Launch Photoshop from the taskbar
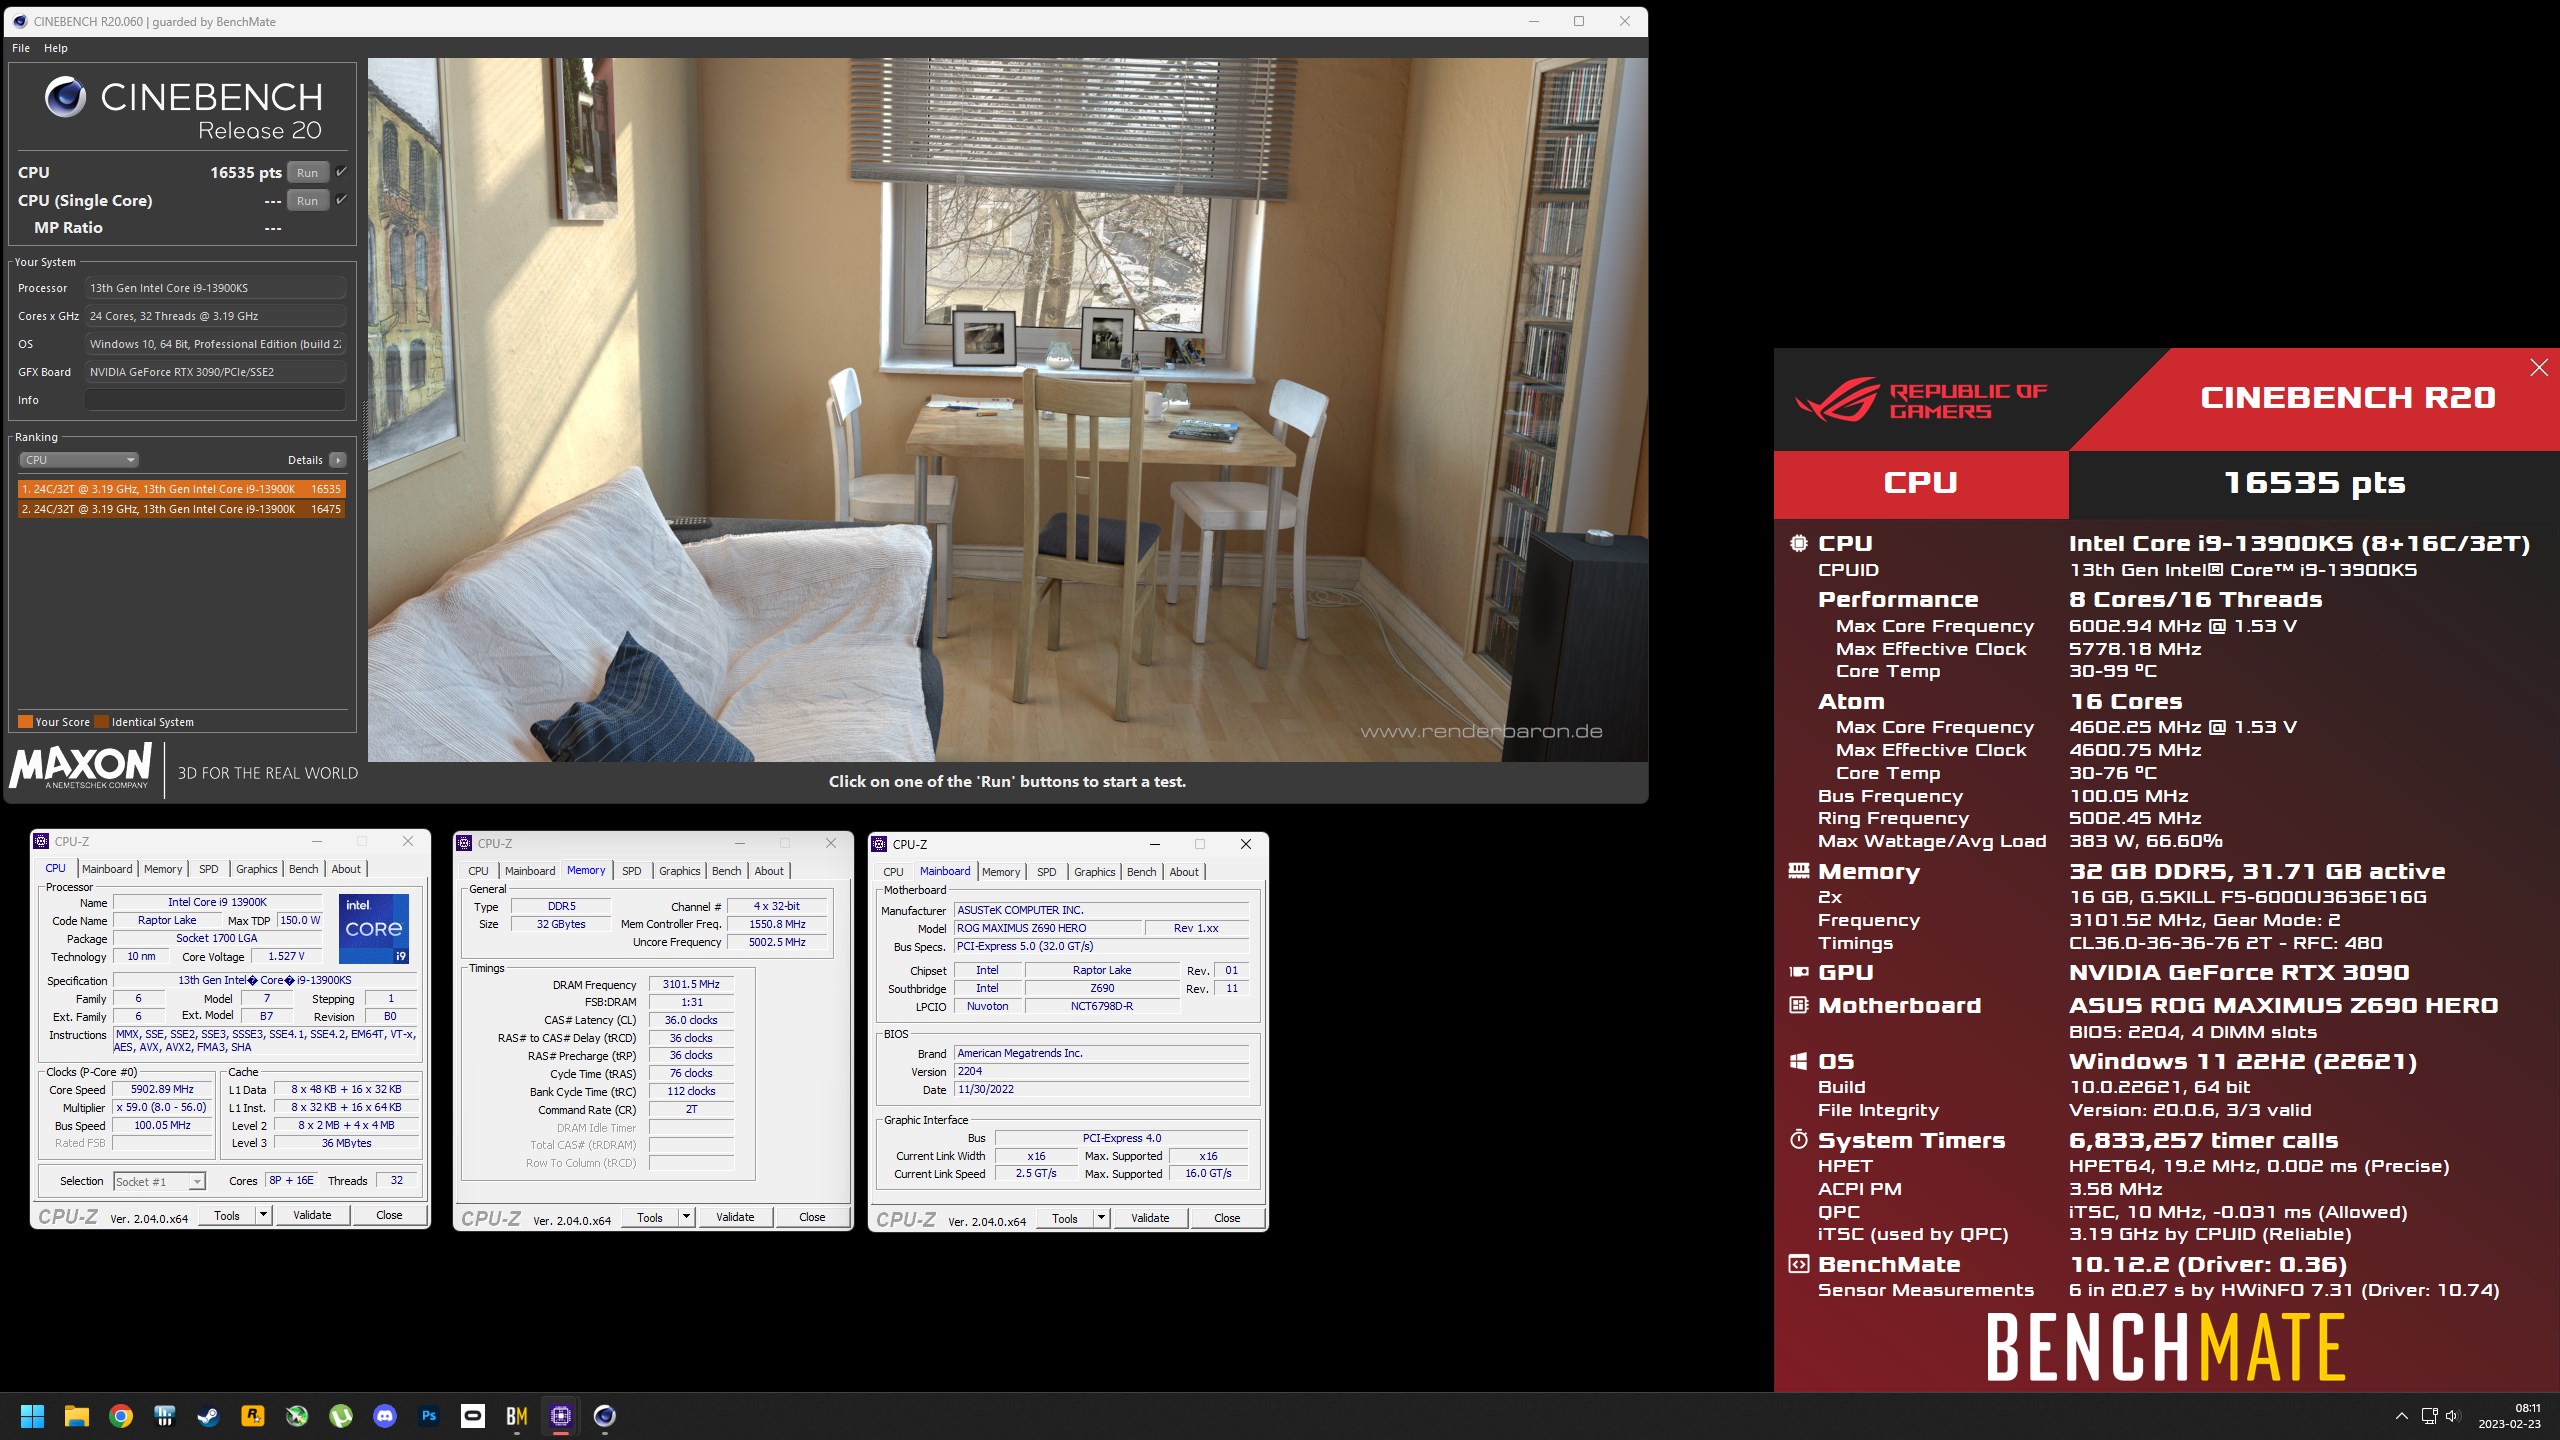The height and width of the screenshot is (1440, 2560). click(x=429, y=1416)
